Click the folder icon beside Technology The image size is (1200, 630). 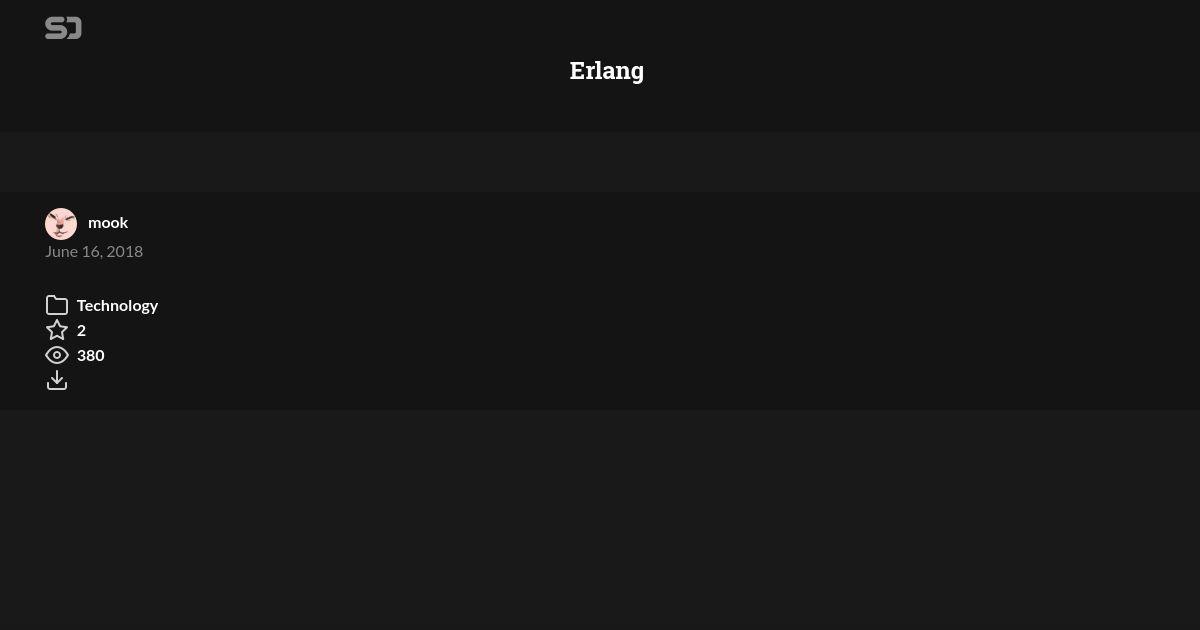pyautogui.click(x=57, y=305)
